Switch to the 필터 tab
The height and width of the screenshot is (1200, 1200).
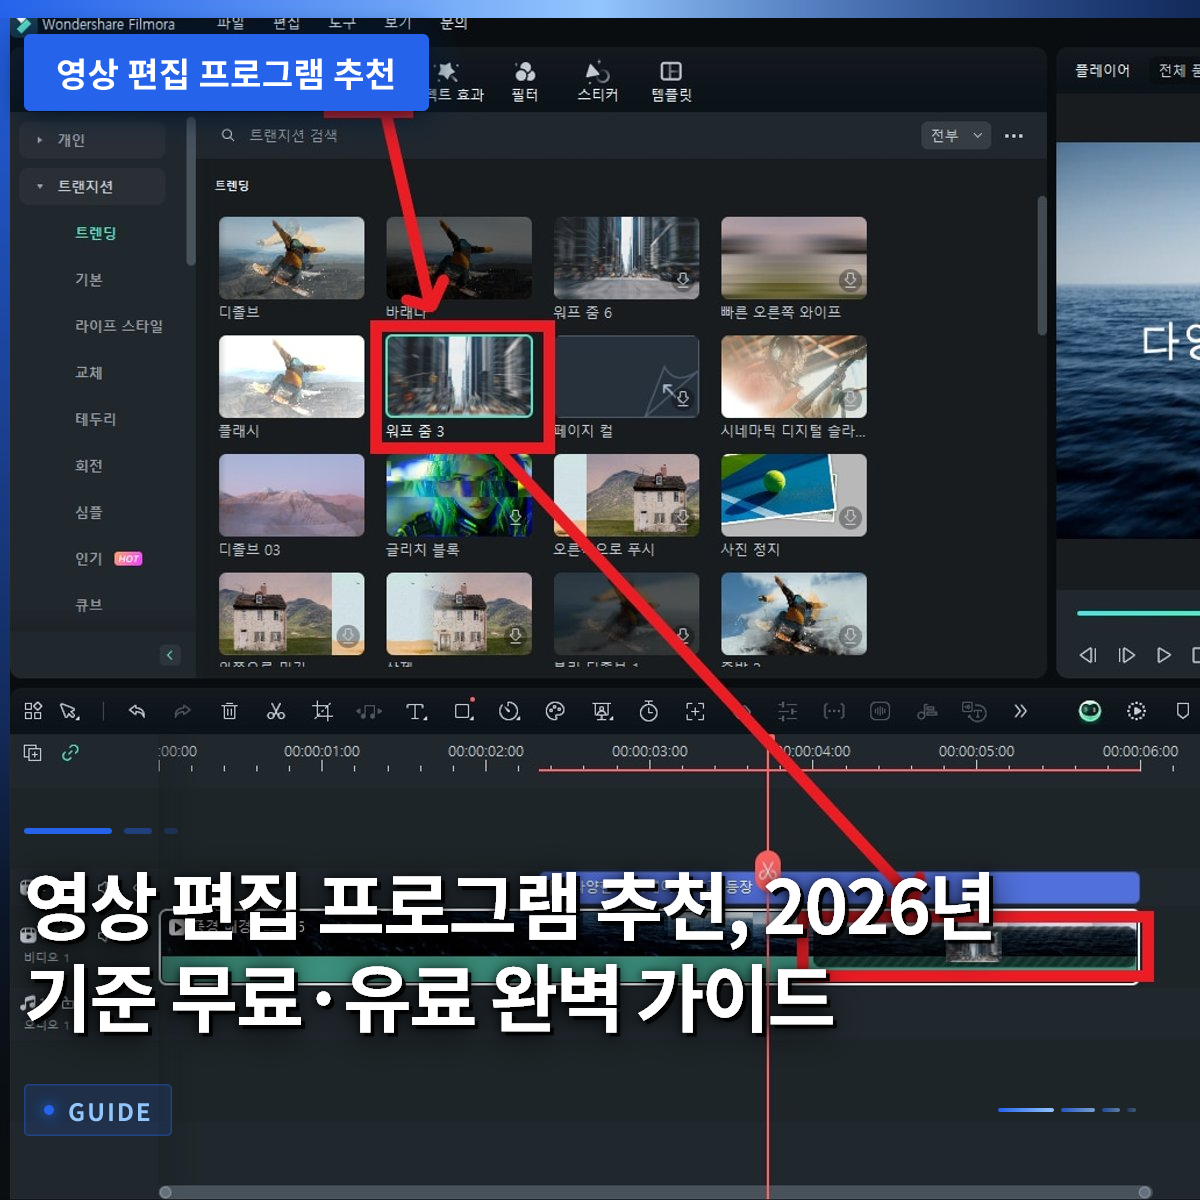point(525,81)
